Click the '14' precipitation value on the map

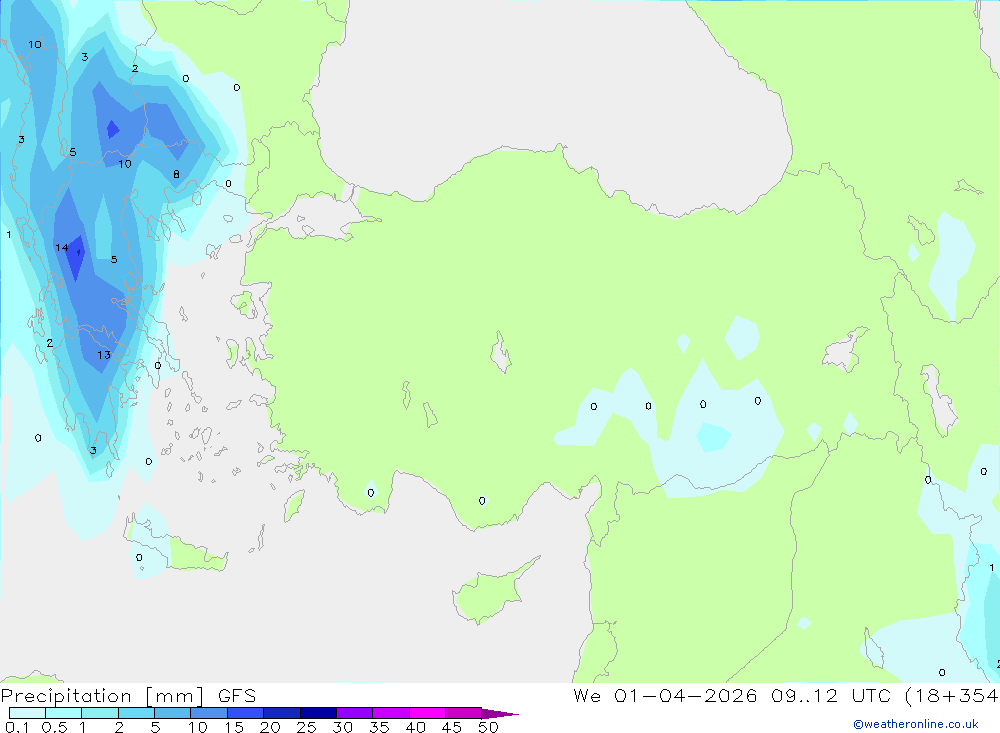tap(61, 248)
